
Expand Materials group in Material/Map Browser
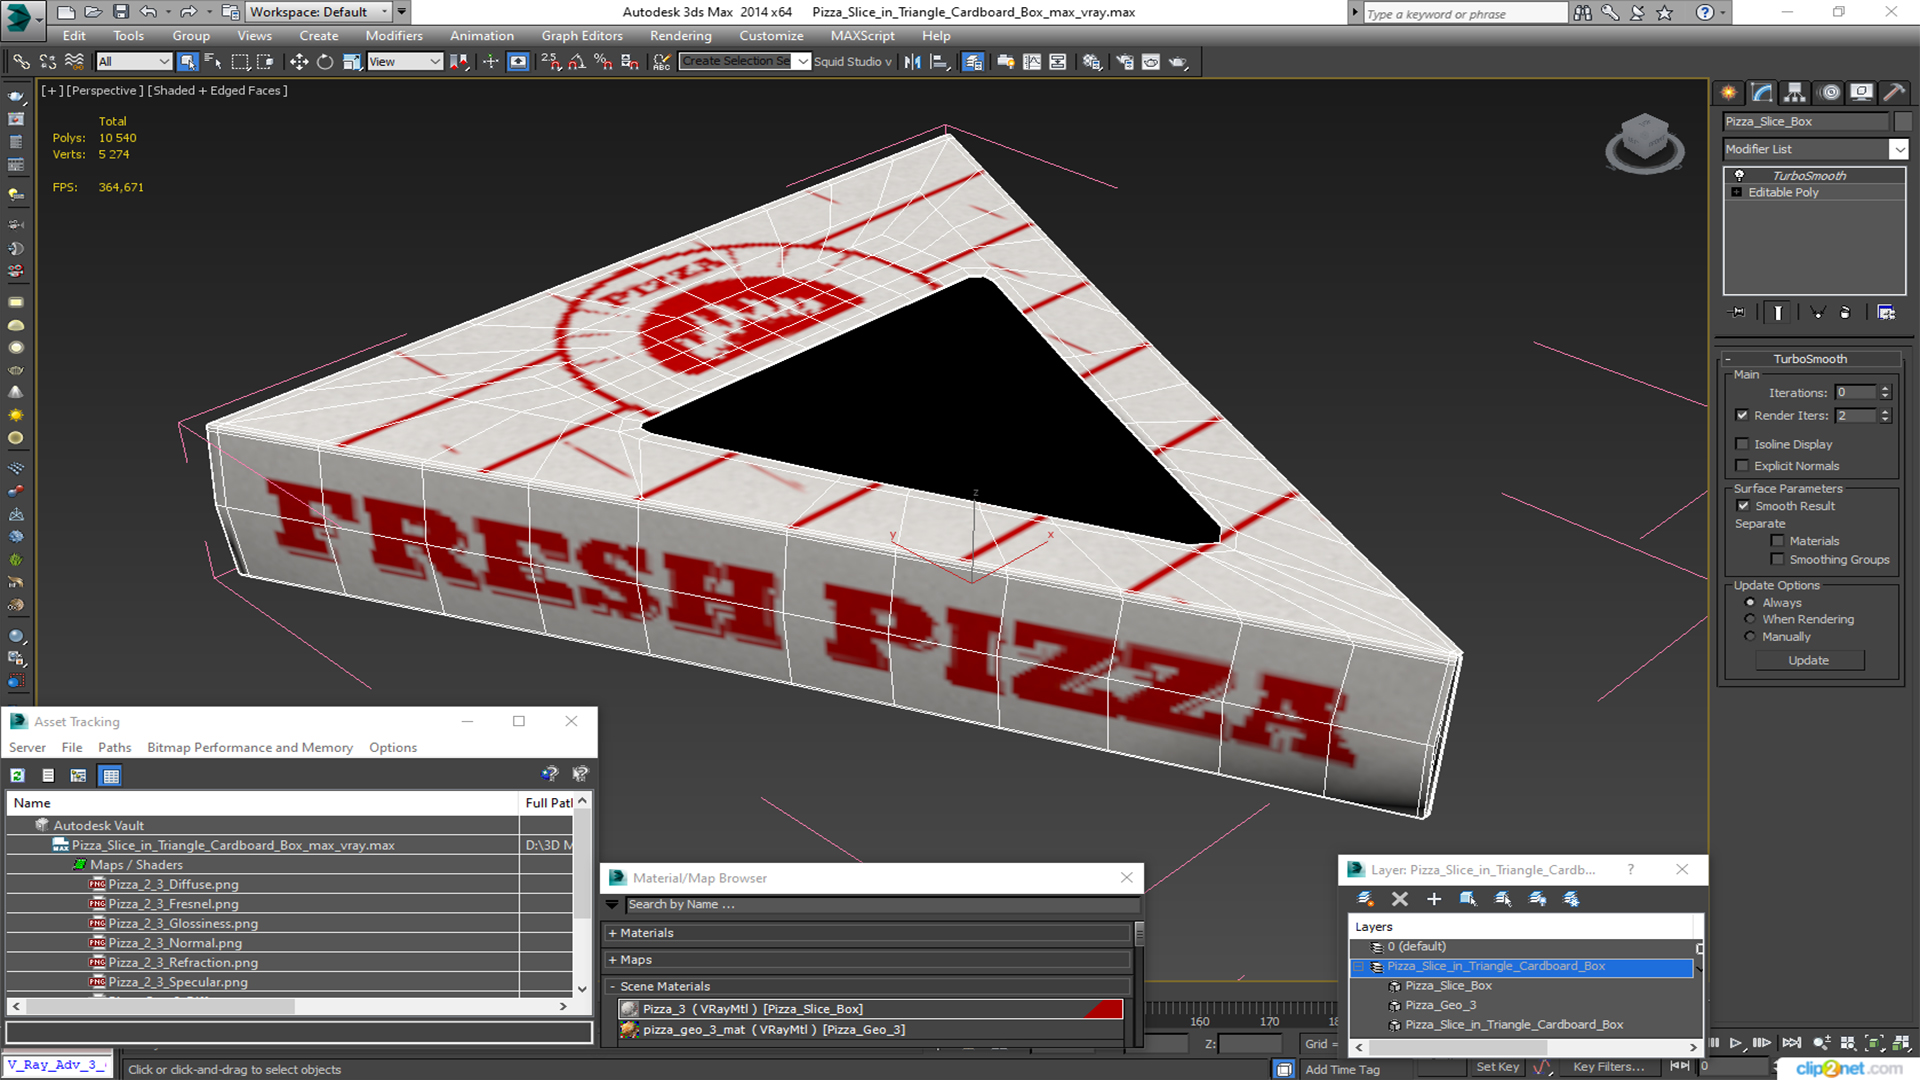click(x=613, y=933)
